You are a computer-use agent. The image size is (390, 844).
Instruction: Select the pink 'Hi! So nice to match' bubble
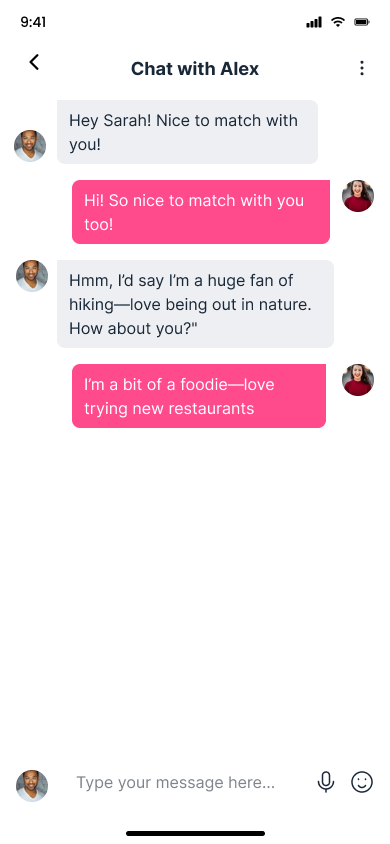click(201, 212)
